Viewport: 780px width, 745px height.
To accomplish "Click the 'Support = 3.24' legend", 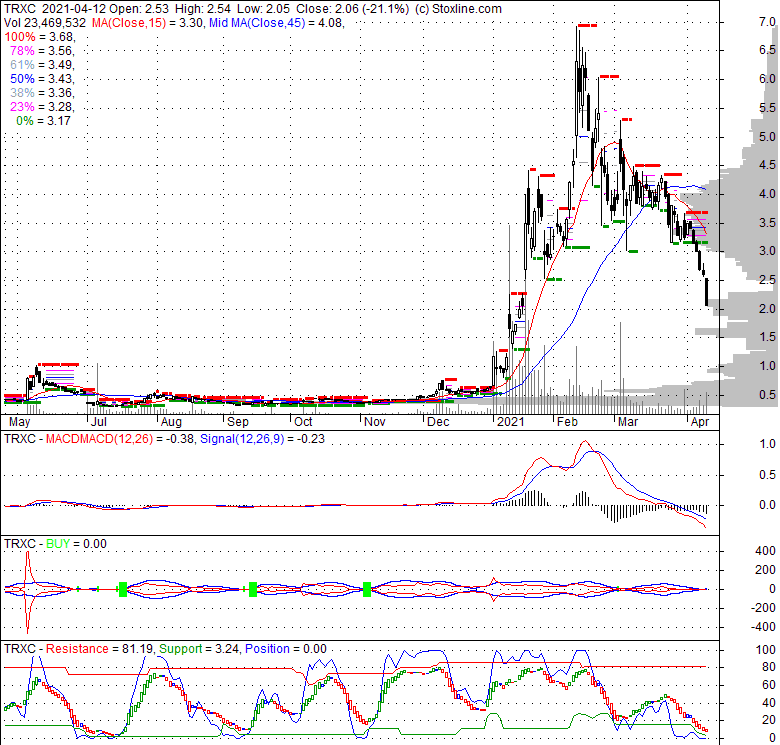I will pyautogui.click(x=200, y=649).
